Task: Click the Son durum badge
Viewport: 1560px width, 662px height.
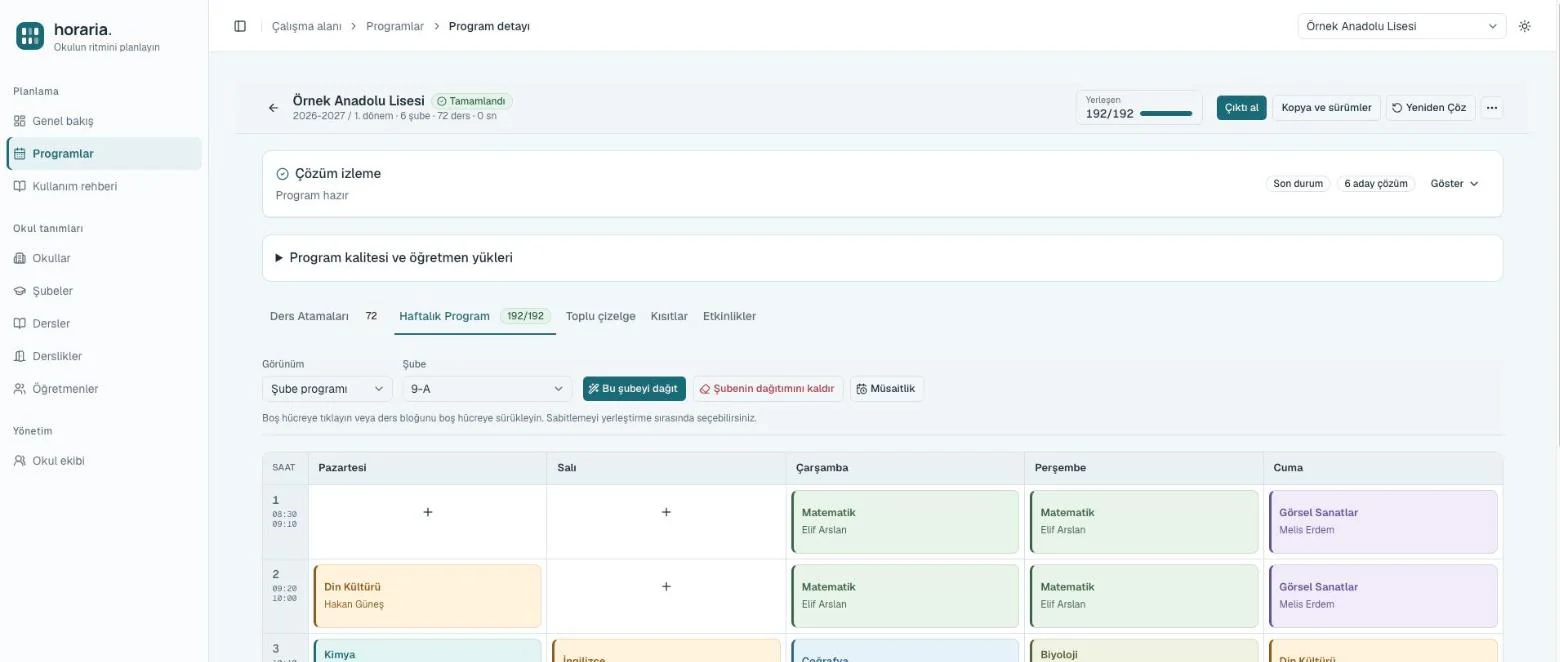Action: point(1297,184)
